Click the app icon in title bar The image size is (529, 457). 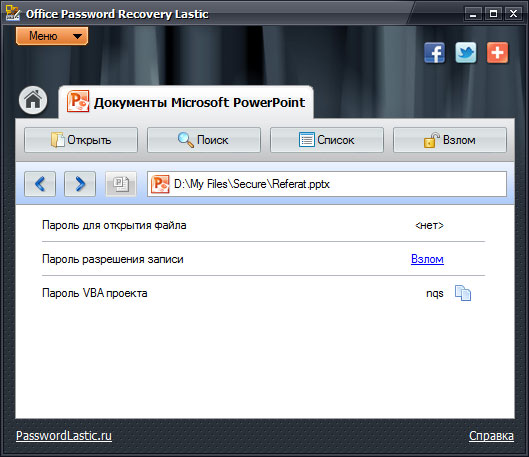click(x=13, y=13)
